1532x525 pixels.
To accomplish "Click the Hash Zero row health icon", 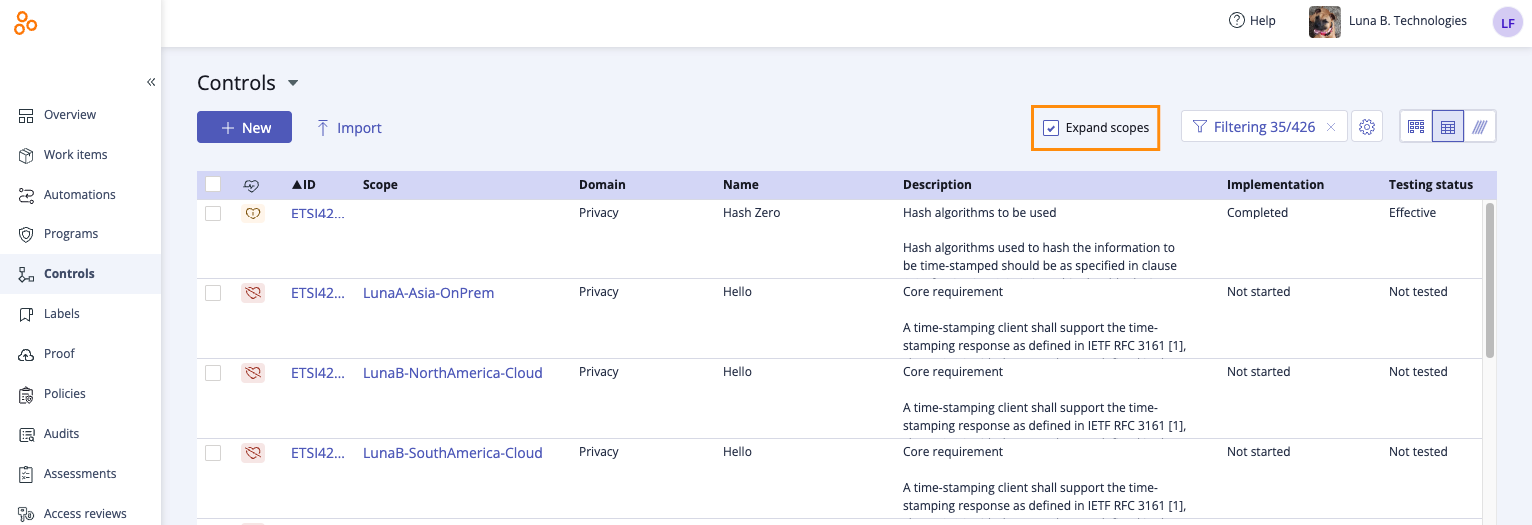I will coord(253,213).
